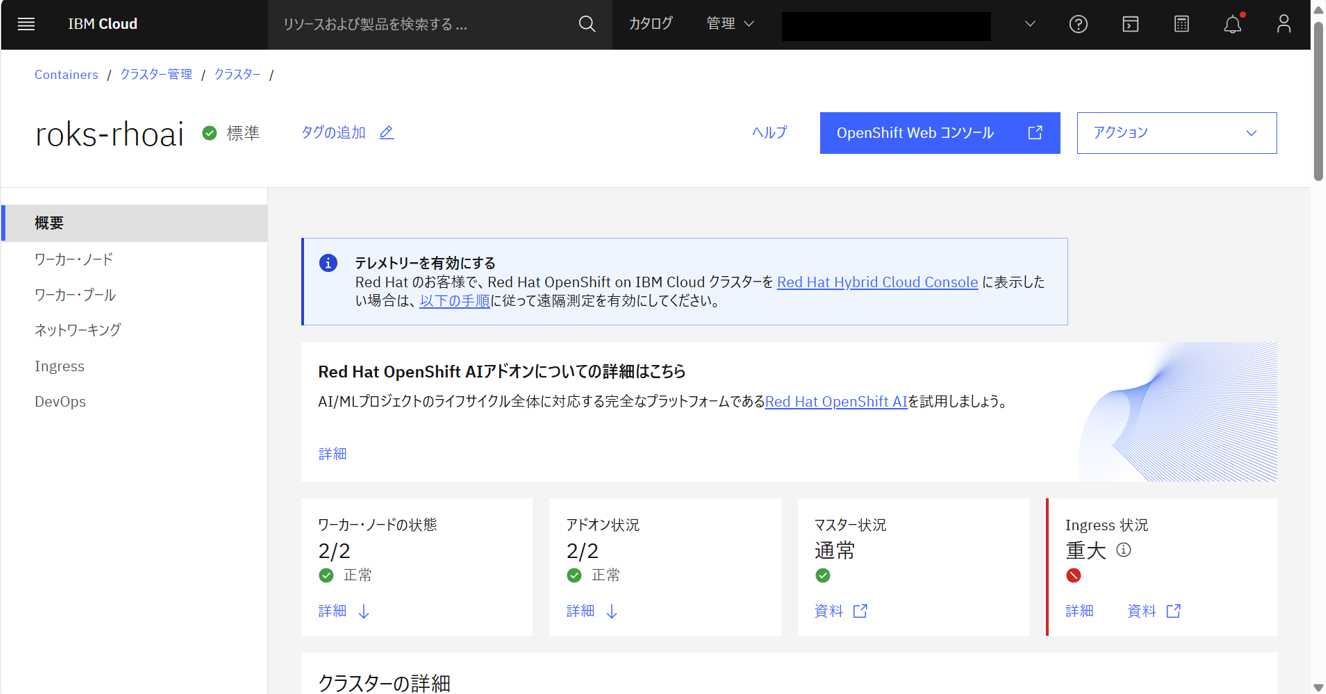Expand the 管理 dropdown menu

click(x=730, y=24)
